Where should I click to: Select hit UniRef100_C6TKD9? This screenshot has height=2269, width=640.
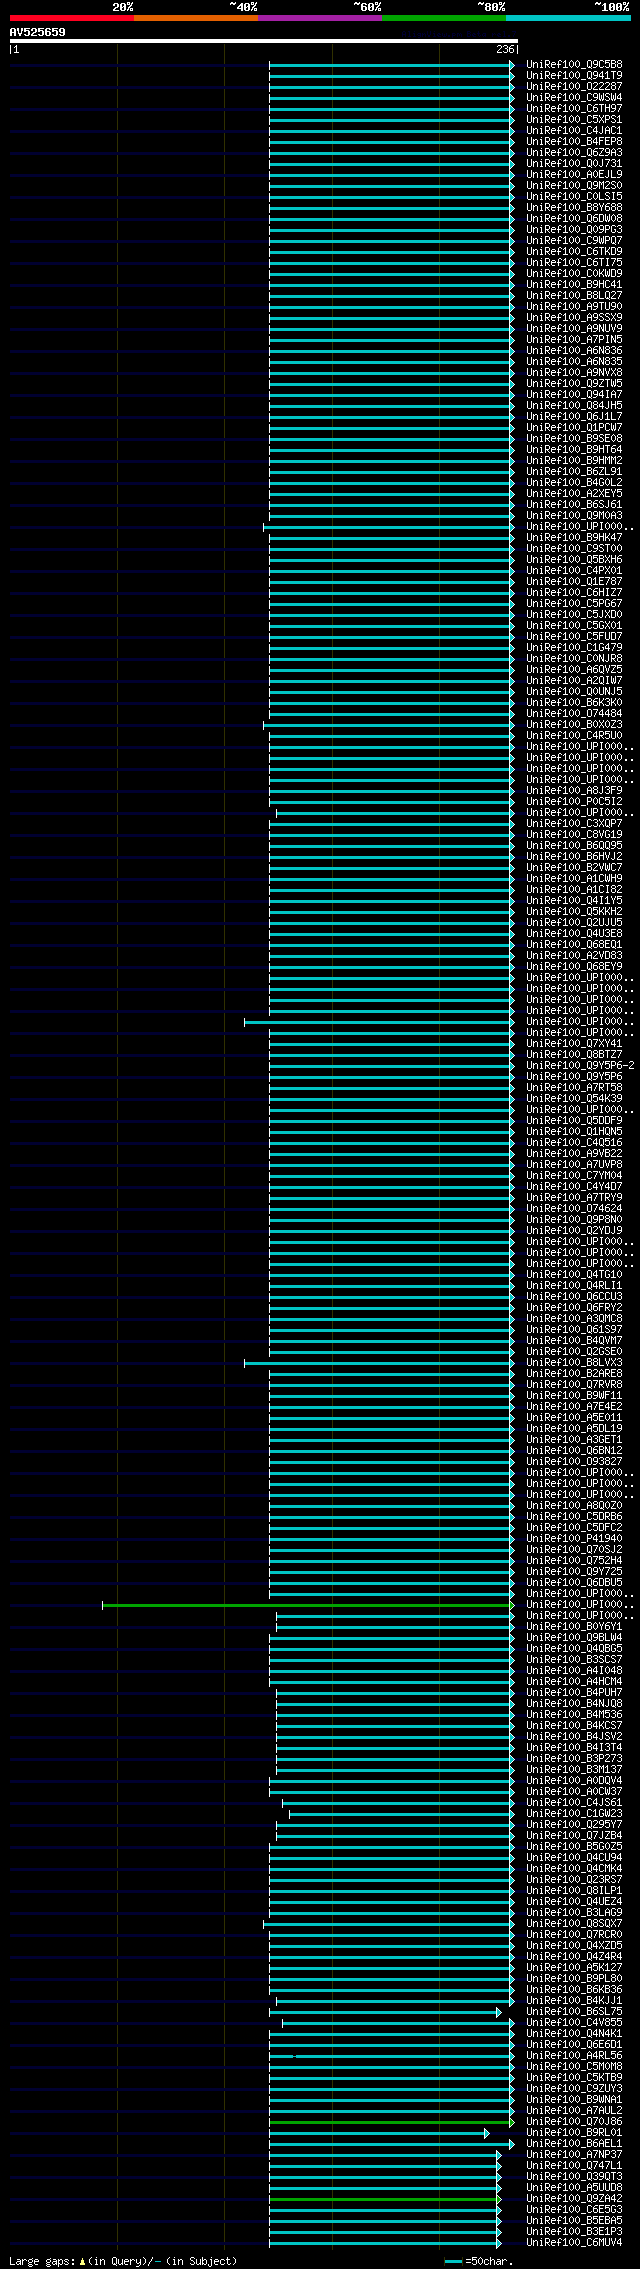(574, 252)
